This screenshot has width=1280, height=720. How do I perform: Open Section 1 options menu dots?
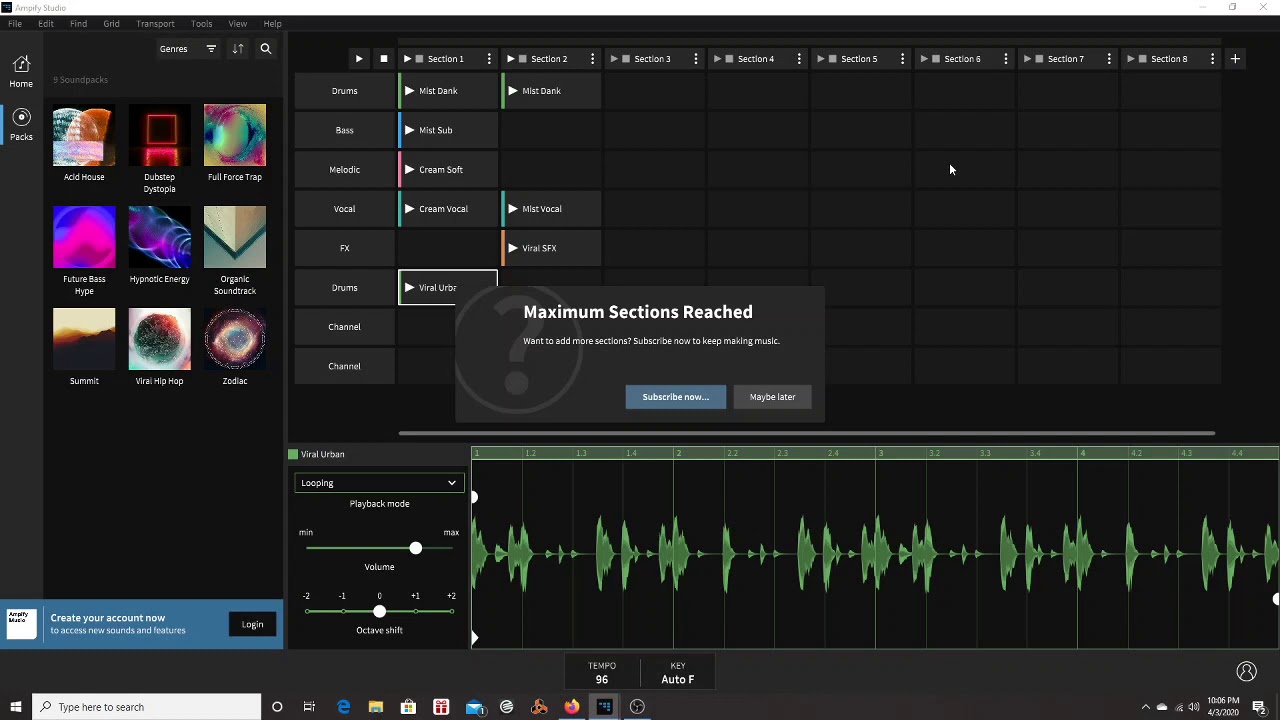click(x=489, y=59)
